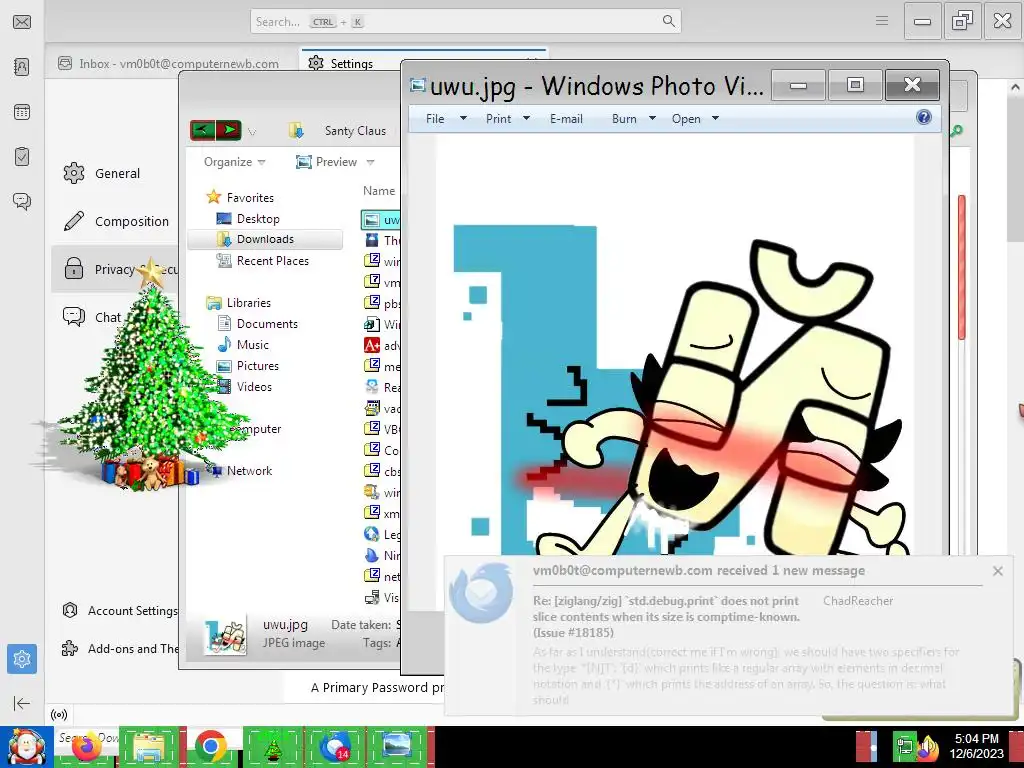The image size is (1024, 768).
Task: Select Downloads in navigation pane
Action: point(265,239)
